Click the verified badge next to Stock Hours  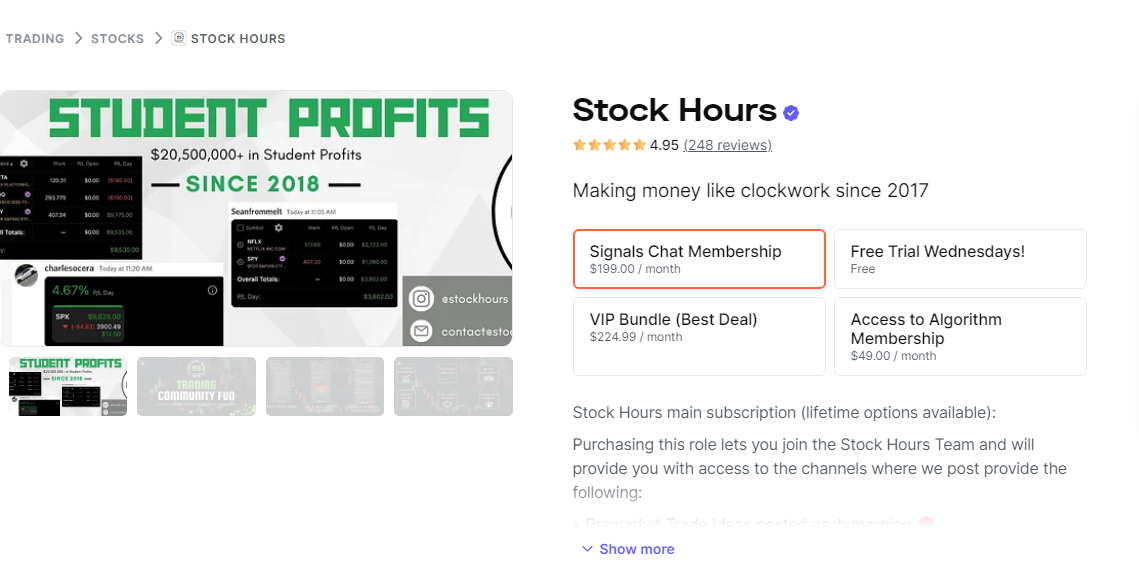coord(790,112)
